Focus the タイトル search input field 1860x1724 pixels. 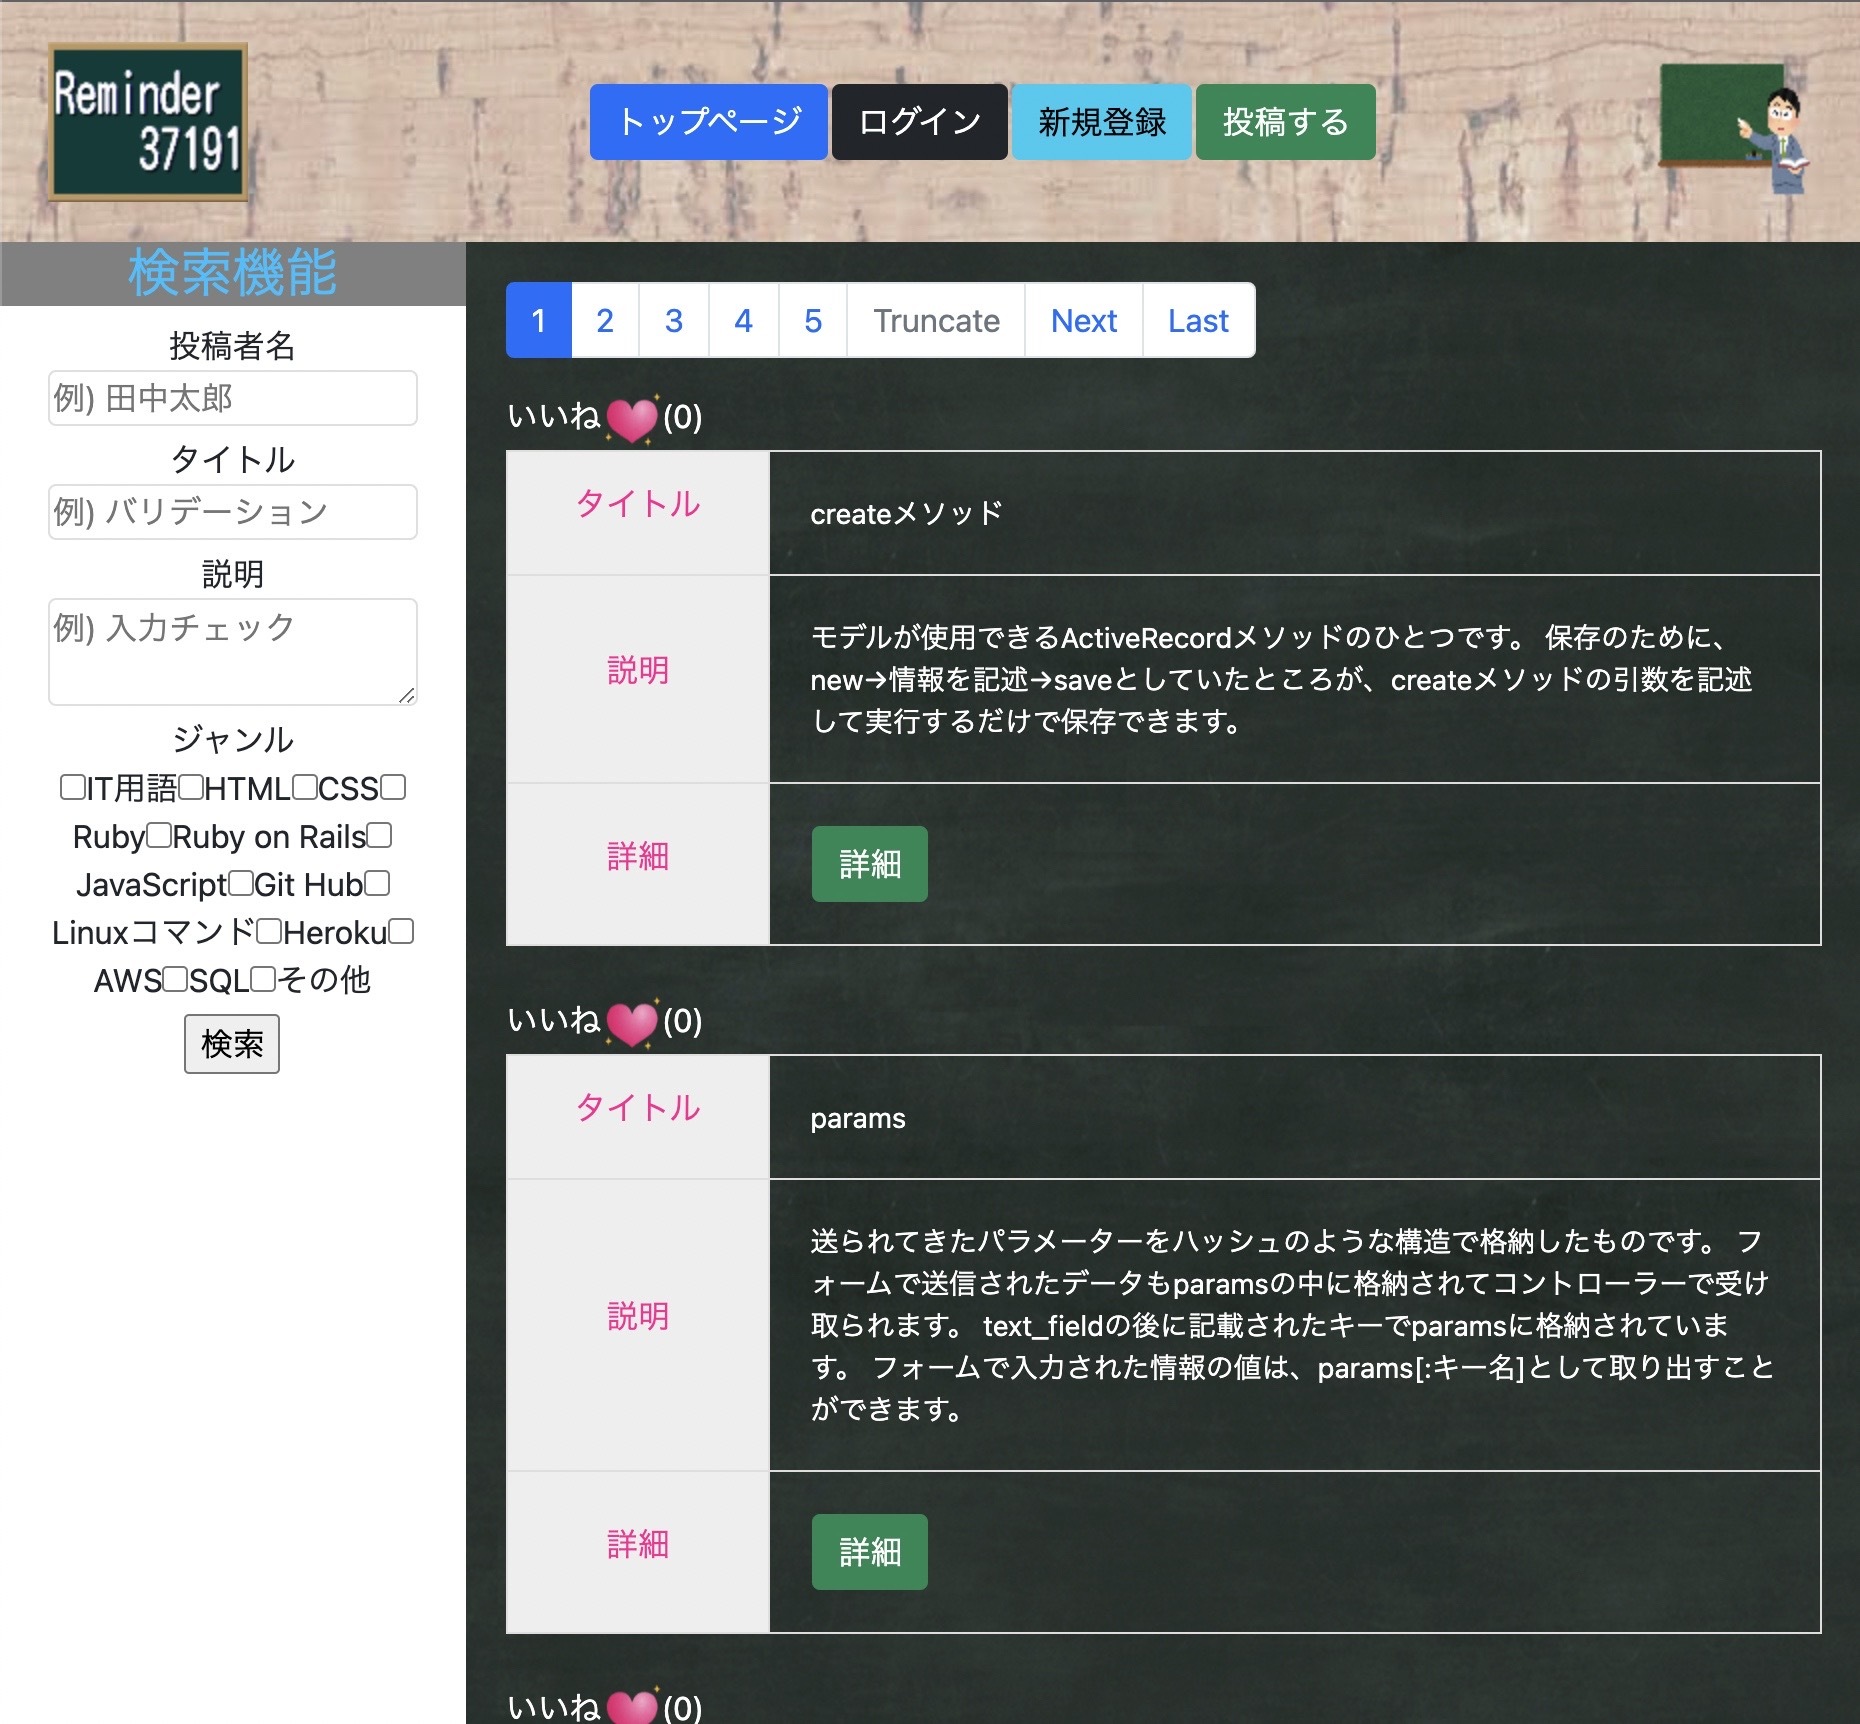point(233,512)
